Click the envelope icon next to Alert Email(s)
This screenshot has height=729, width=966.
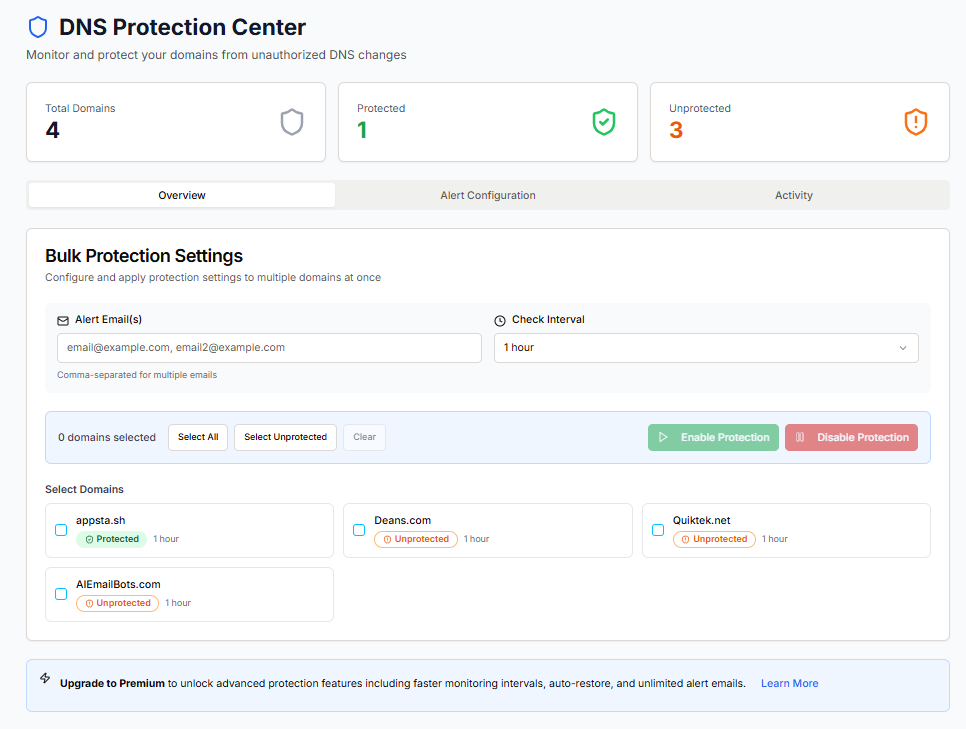click(63, 321)
